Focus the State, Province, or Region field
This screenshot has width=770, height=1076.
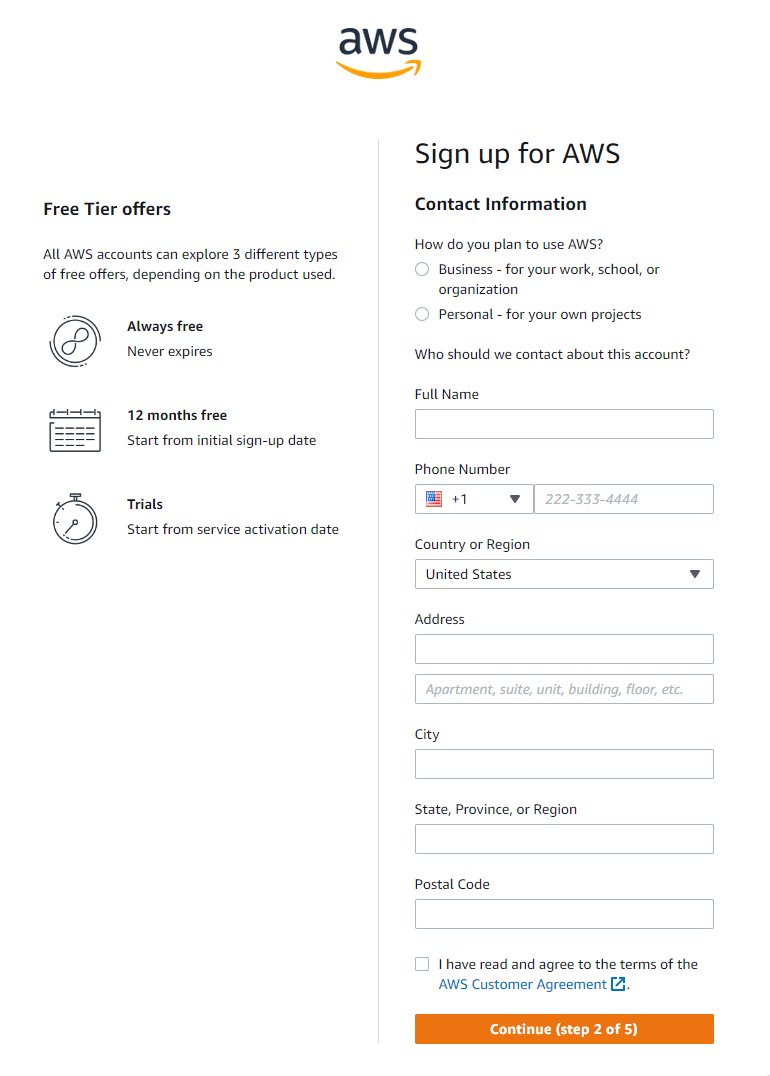click(564, 839)
